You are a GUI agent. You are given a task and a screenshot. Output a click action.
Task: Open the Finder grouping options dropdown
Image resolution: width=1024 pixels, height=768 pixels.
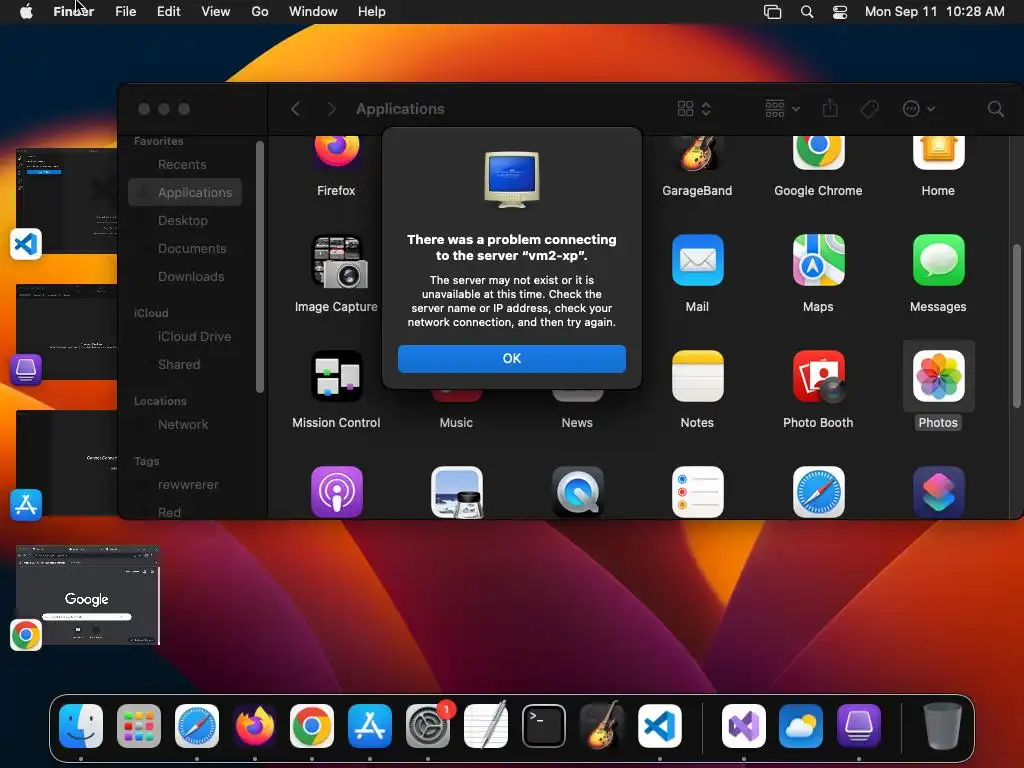(x=782, y=109)
